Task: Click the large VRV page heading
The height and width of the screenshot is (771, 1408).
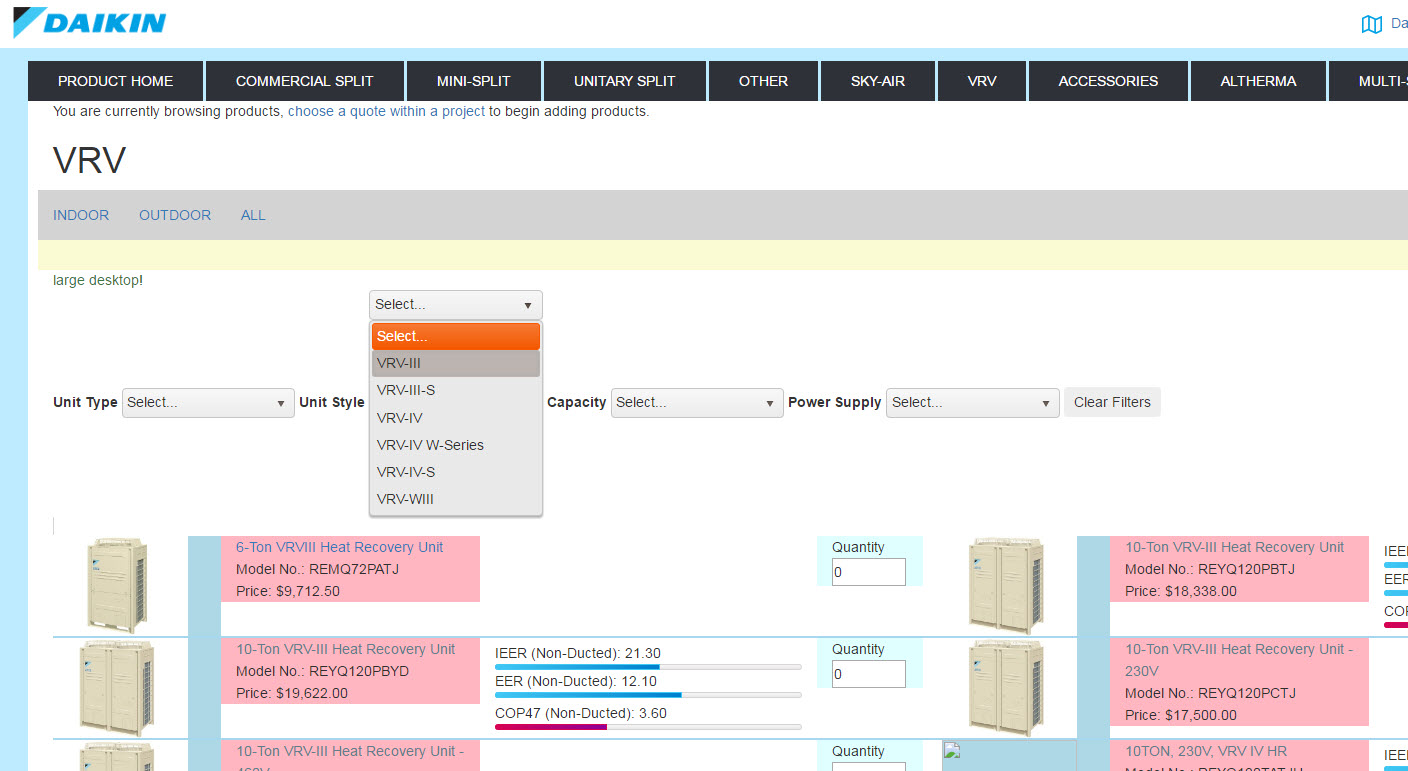Action: (x=89, y=160)
